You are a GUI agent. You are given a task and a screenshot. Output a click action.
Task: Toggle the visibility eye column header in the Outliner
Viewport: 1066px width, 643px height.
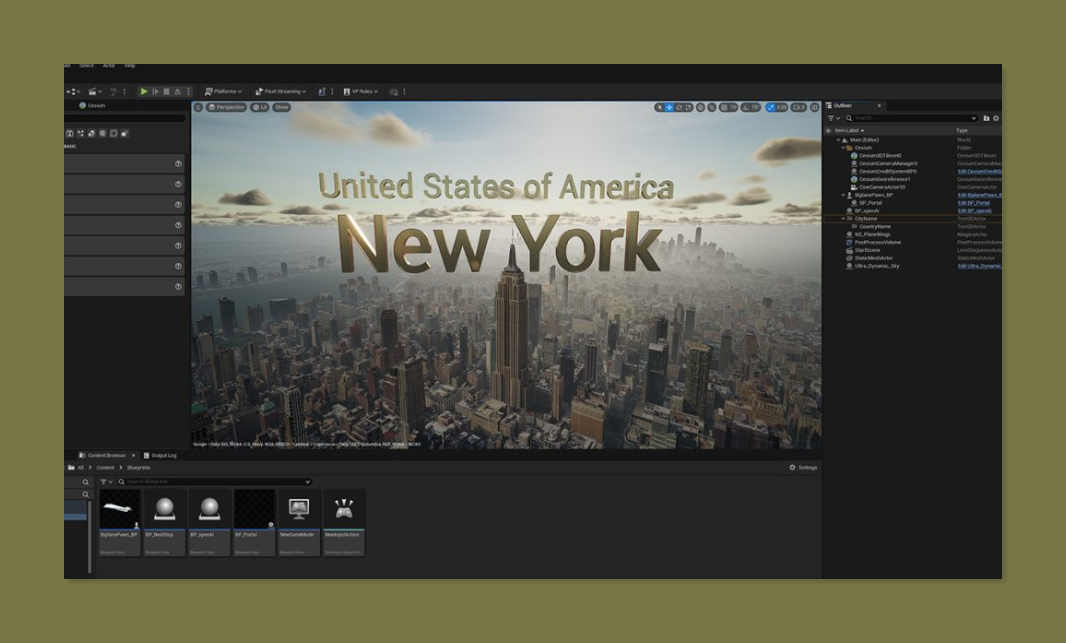[x=828, y=131]
